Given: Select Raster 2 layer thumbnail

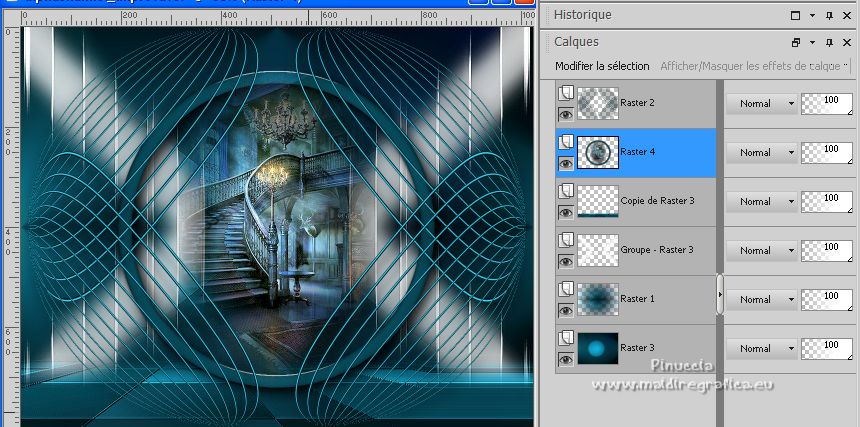Looking at the screenshot, I should point(598,103).
